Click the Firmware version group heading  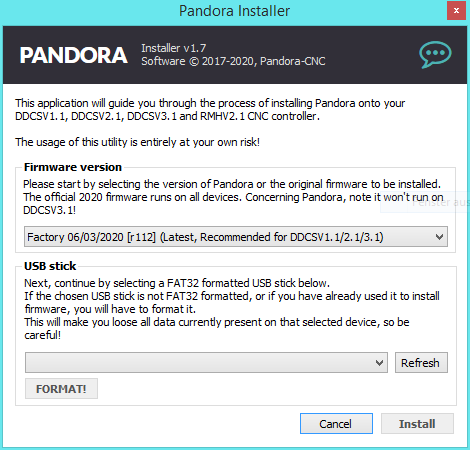click(x=73, y=167)
